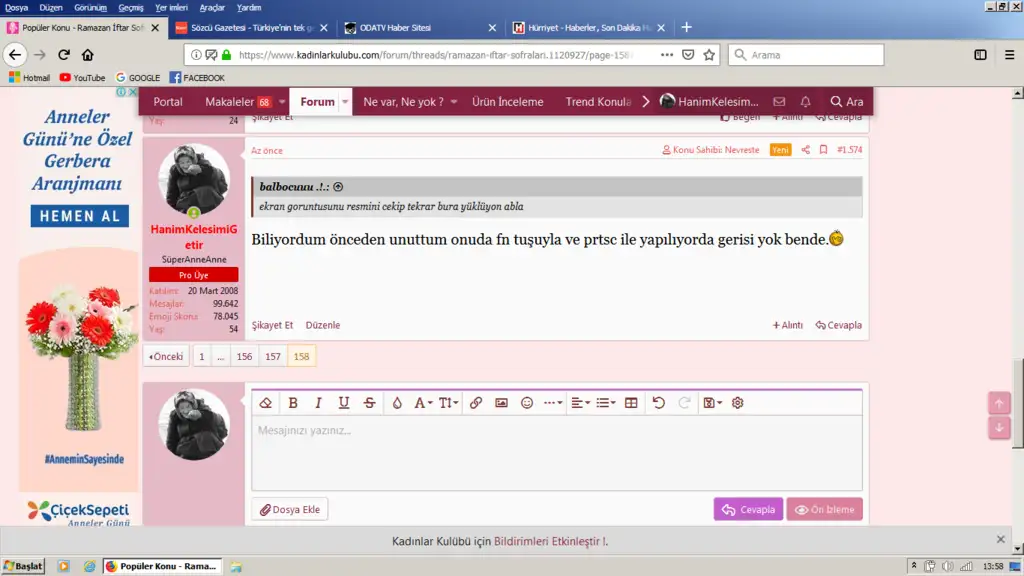This screenshot has height=576, width=1024.
Task: Insert a table with the table icon
Action: [x=631, y=403]
